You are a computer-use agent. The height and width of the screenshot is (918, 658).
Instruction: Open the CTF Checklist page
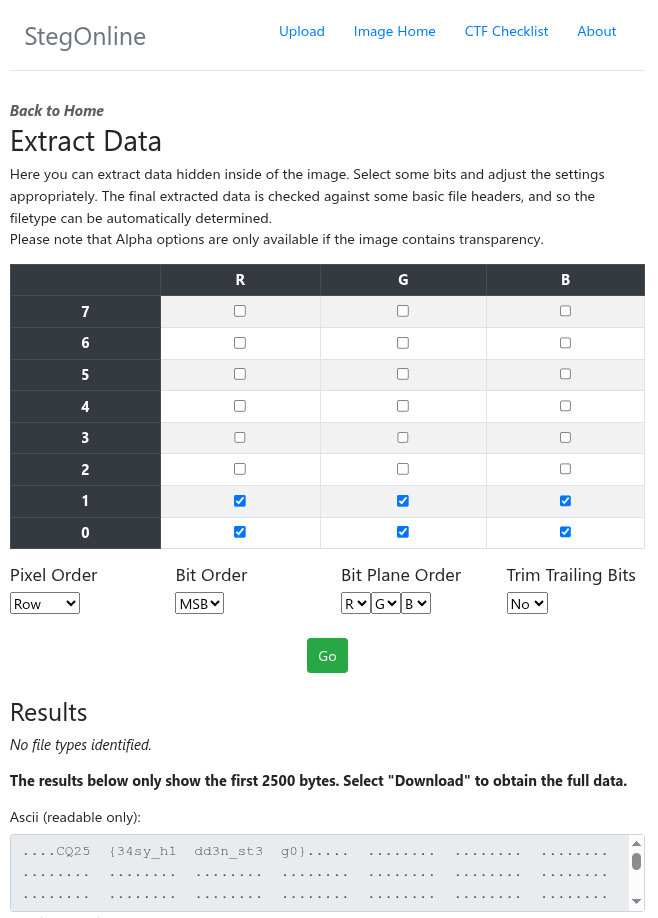(506, 31)
